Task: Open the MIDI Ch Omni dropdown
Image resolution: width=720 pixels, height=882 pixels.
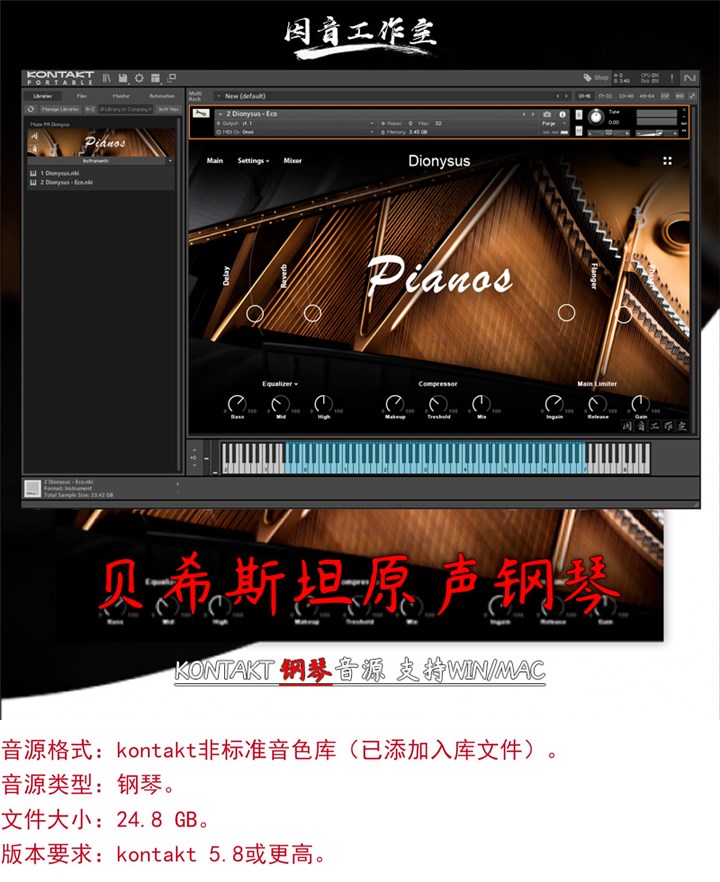Action: [295, 132]
